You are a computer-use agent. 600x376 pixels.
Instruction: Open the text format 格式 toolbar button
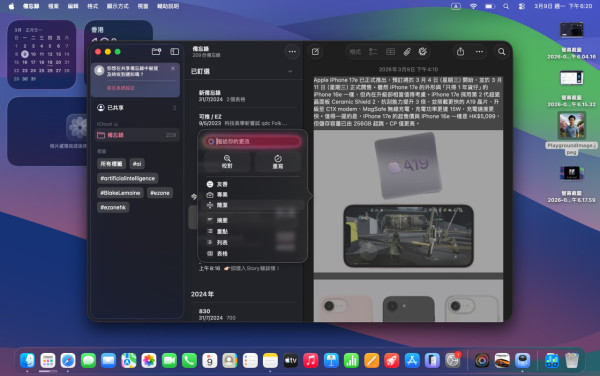[x=355, y=52]
